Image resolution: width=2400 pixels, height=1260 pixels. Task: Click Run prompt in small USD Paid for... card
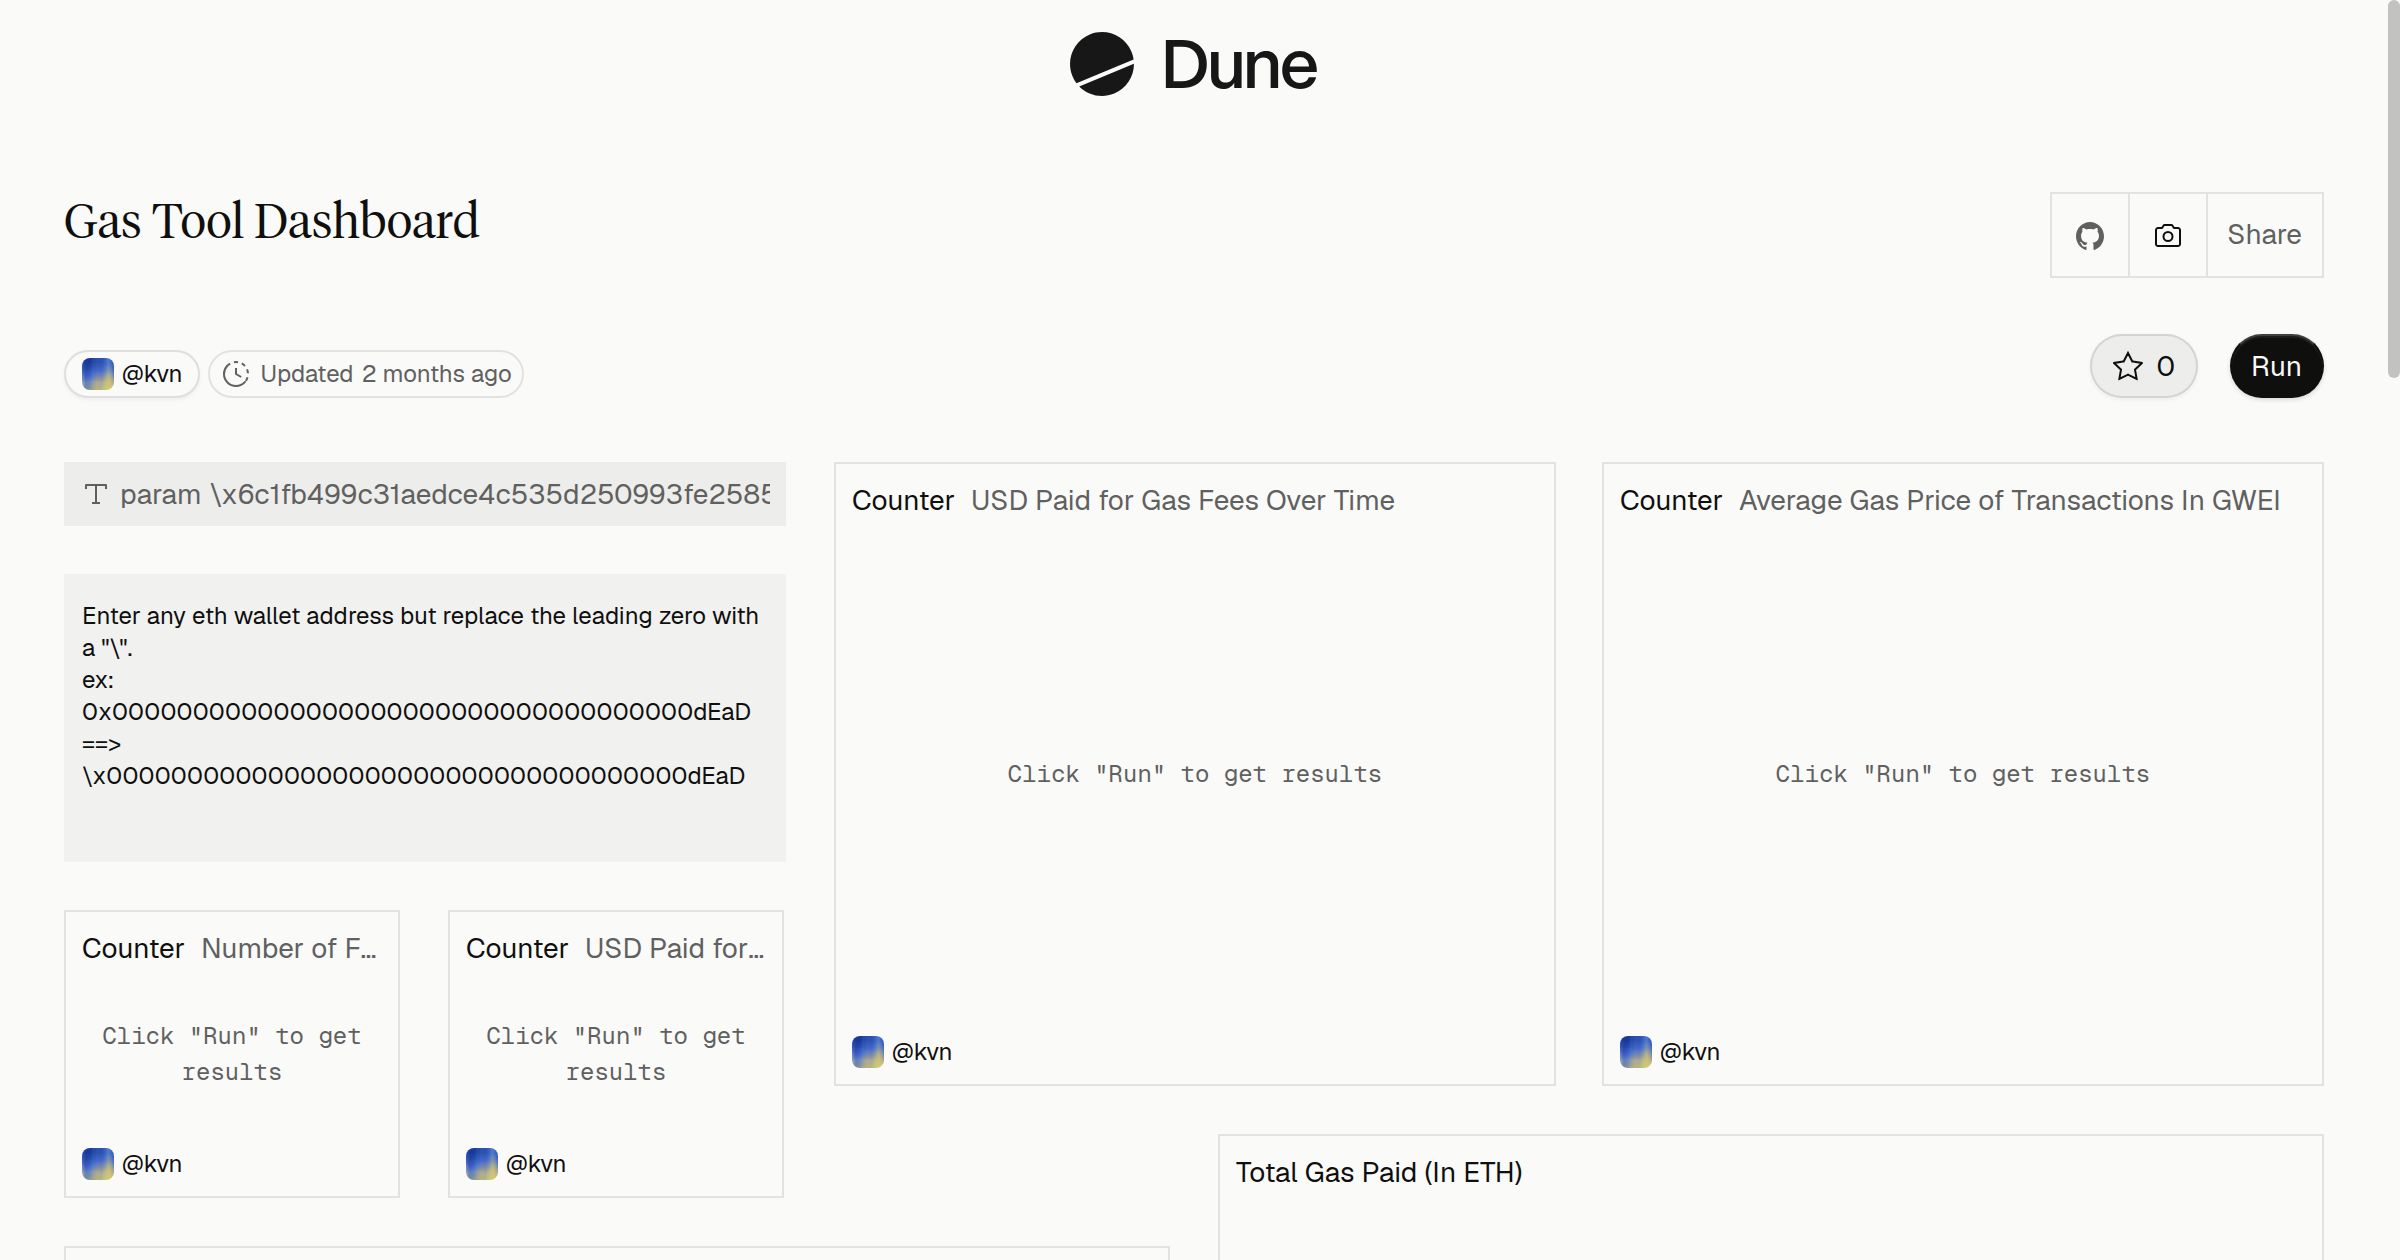[616, 1054]
